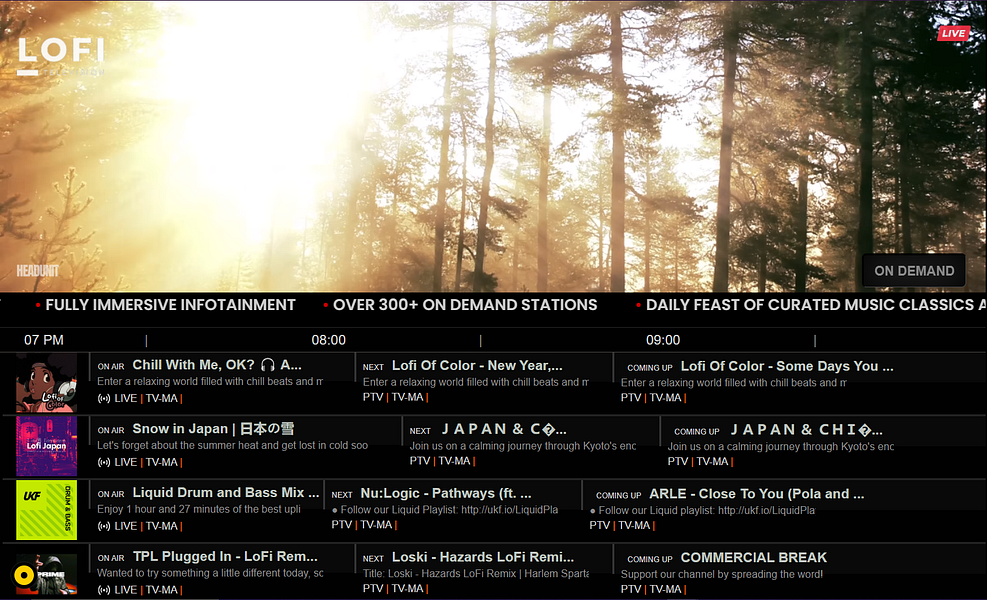Open the next program Nu:Logic - Pathways
The image size is (987, 600).
pyautogui.click(x=450, y=508)
